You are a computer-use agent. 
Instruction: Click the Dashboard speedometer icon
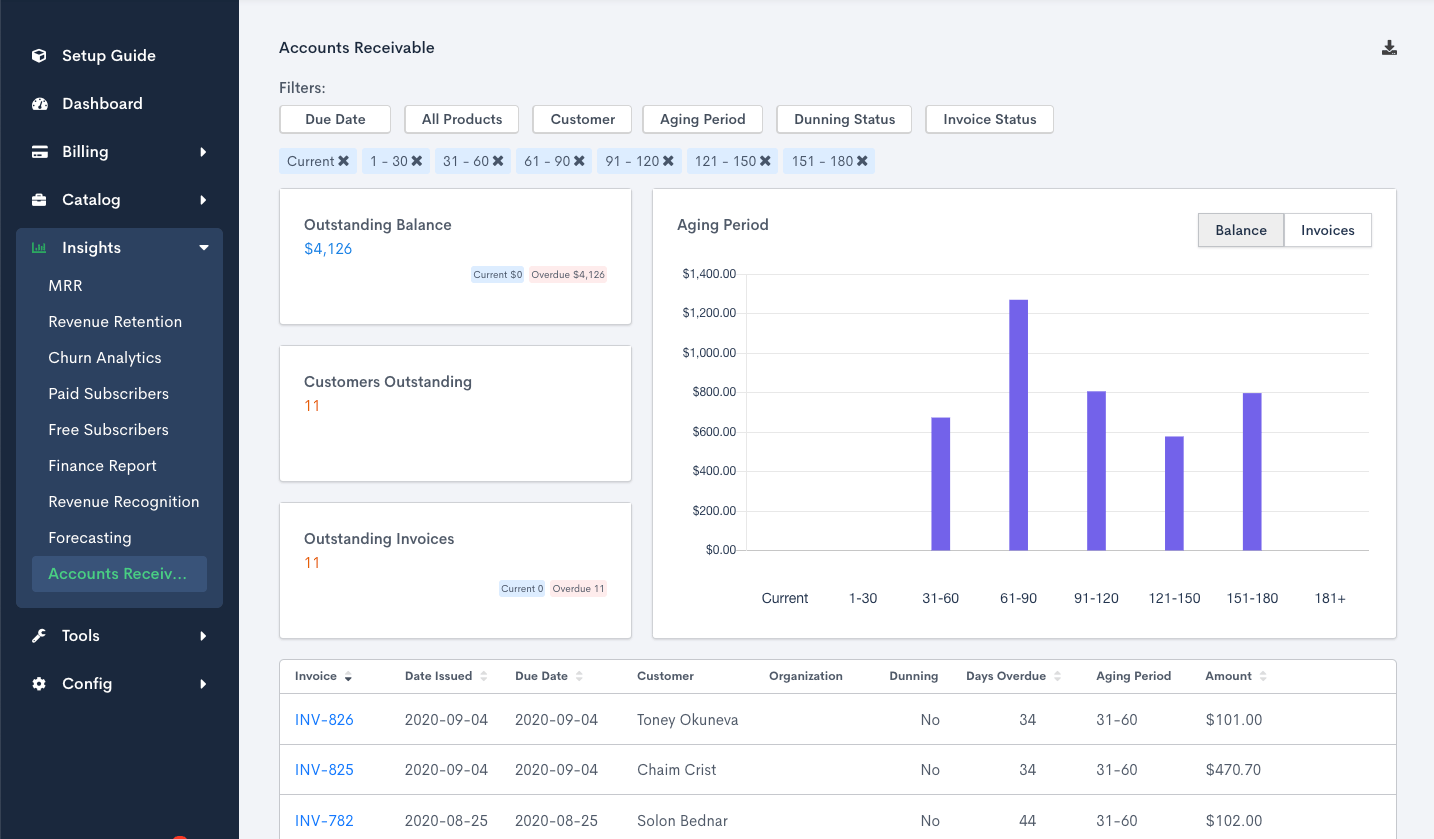coord(38,103)
